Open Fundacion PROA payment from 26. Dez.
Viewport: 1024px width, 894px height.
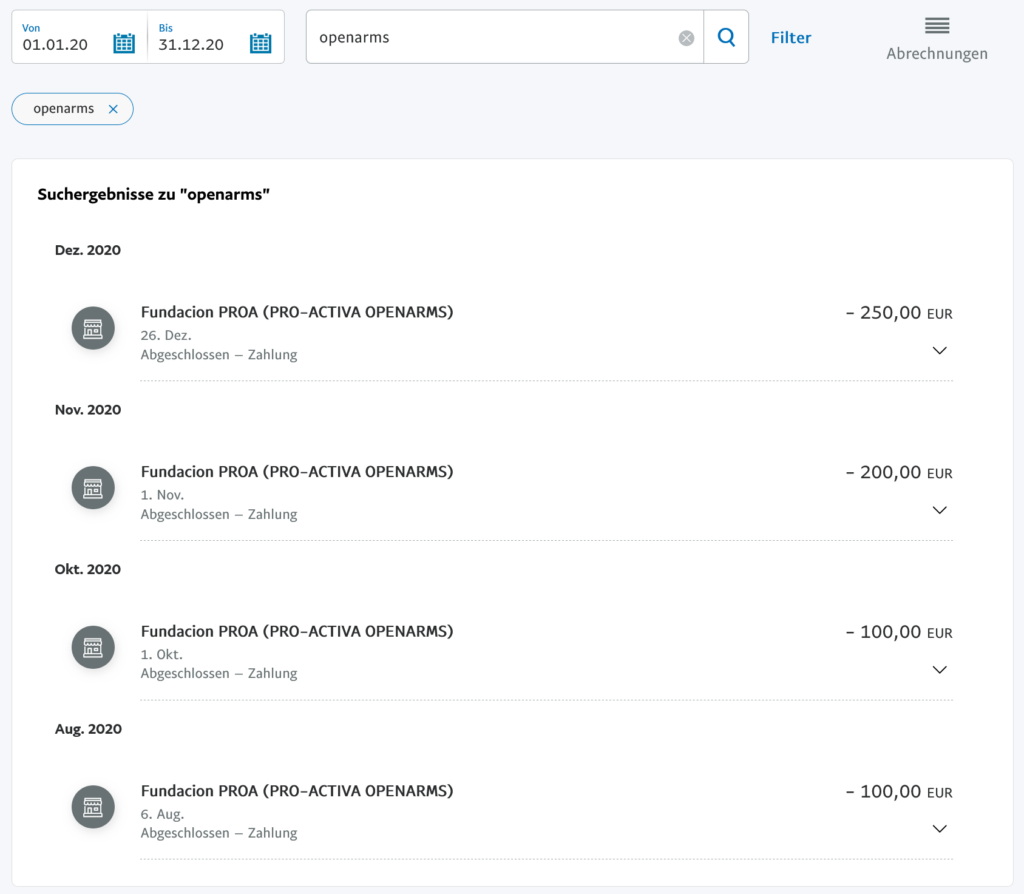(x=297, y=312)
